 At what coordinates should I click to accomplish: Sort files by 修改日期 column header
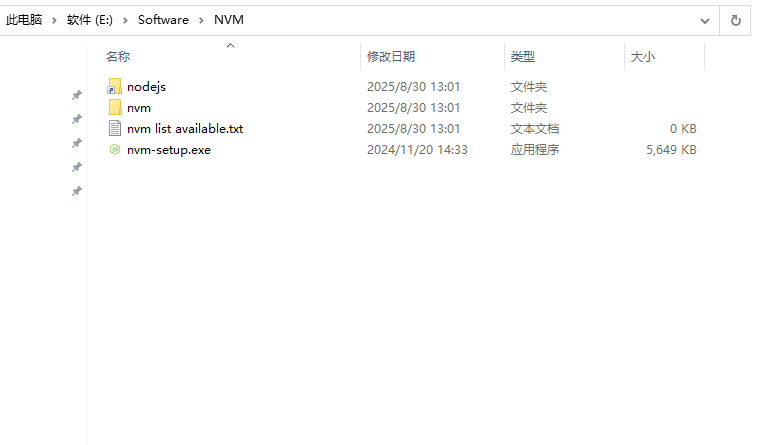tap(391, 57)
